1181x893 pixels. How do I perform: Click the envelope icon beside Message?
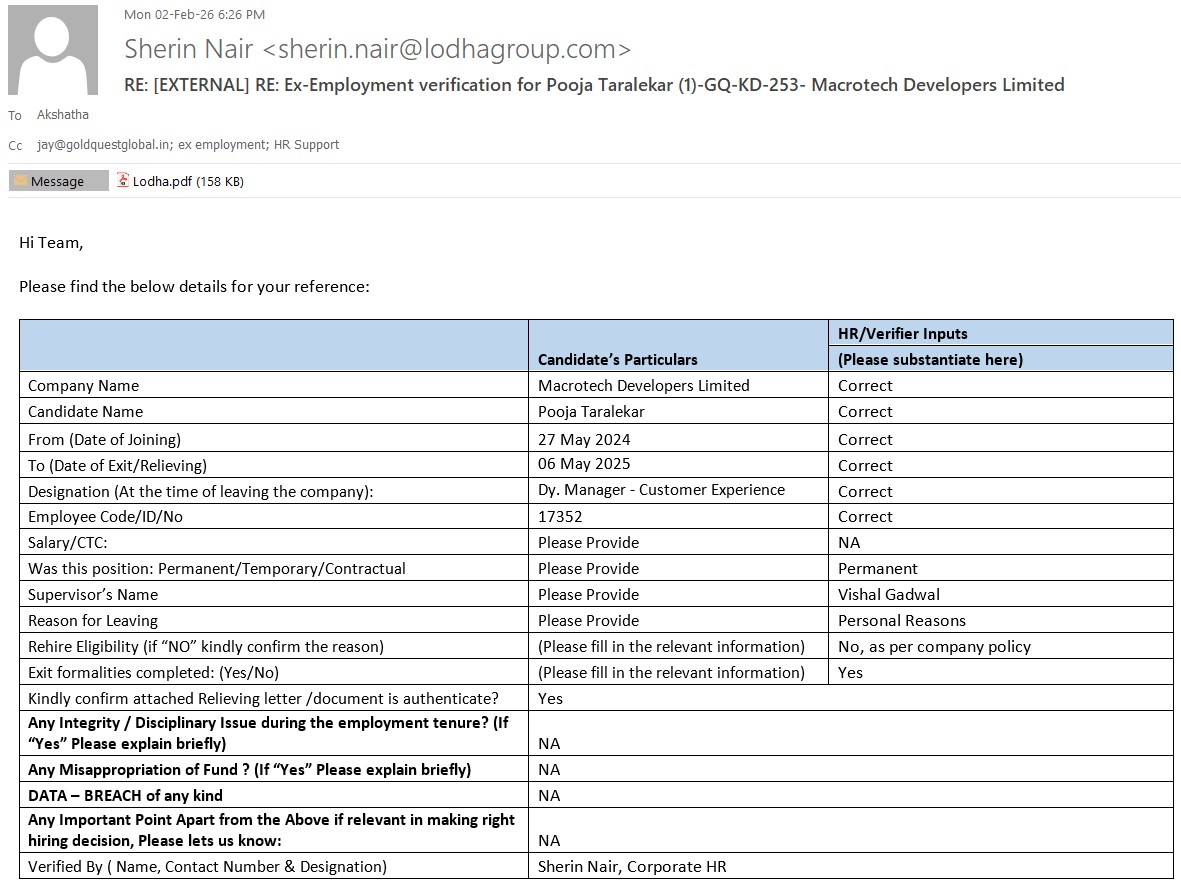pyautogui.click(x=20, y=181)
